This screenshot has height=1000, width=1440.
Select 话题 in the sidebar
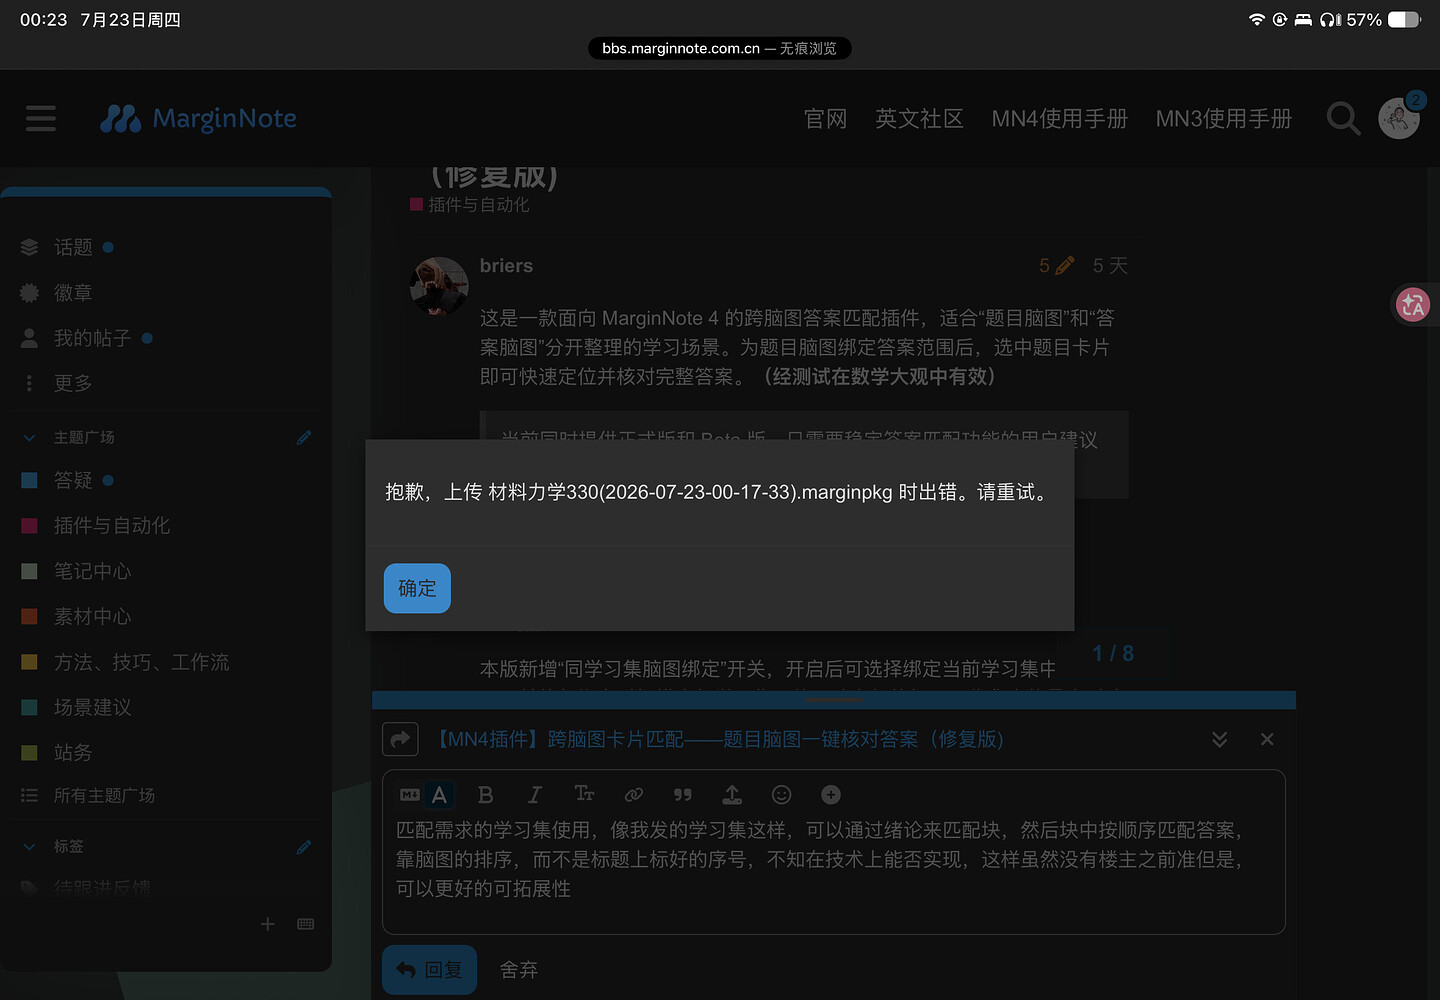73,247
